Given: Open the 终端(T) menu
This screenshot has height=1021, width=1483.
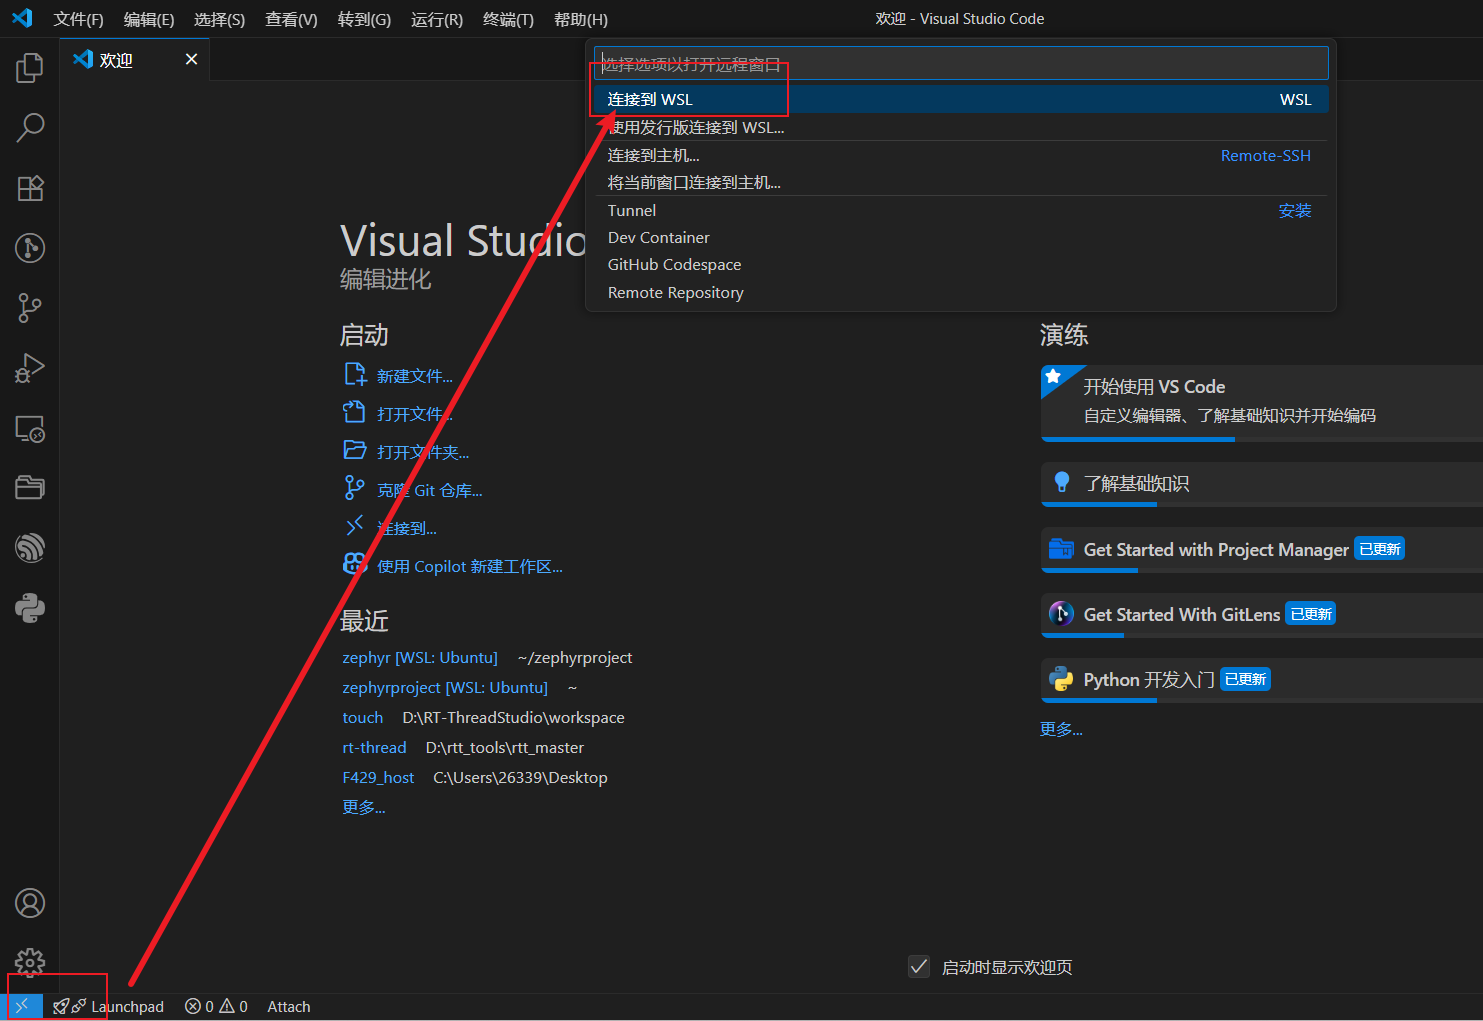Looking at the screenshot, I should click(x=508, y=19).
